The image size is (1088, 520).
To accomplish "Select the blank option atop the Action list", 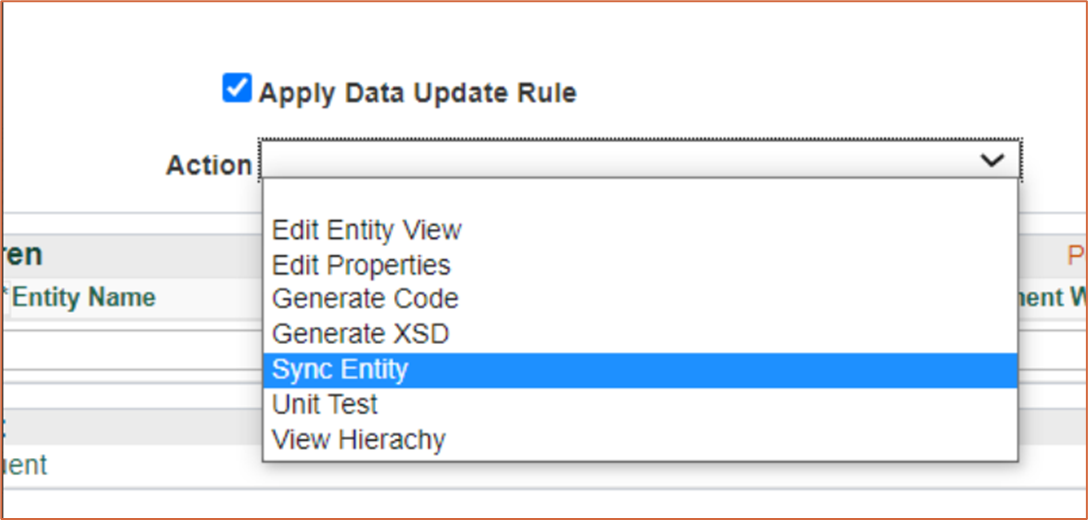I will (x=640, y=197).
